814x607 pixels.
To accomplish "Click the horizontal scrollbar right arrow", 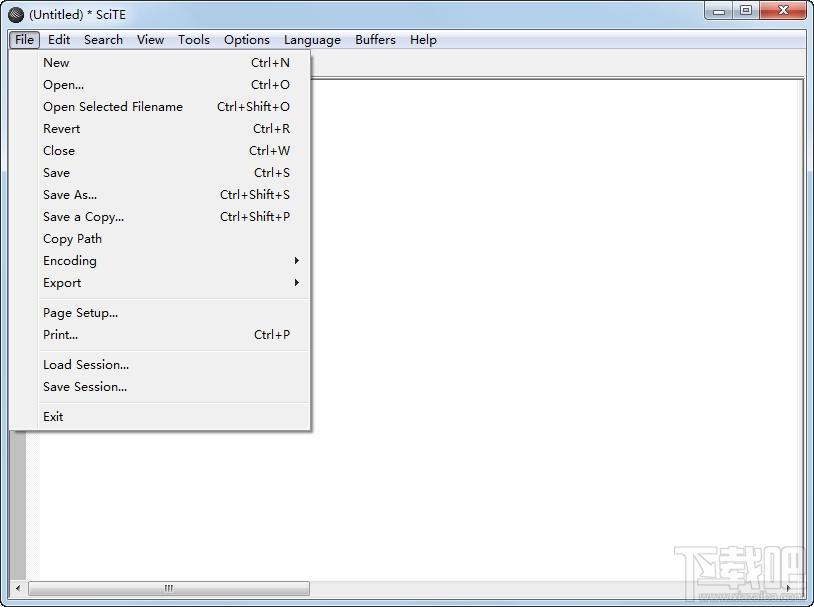I will [788, 588].
